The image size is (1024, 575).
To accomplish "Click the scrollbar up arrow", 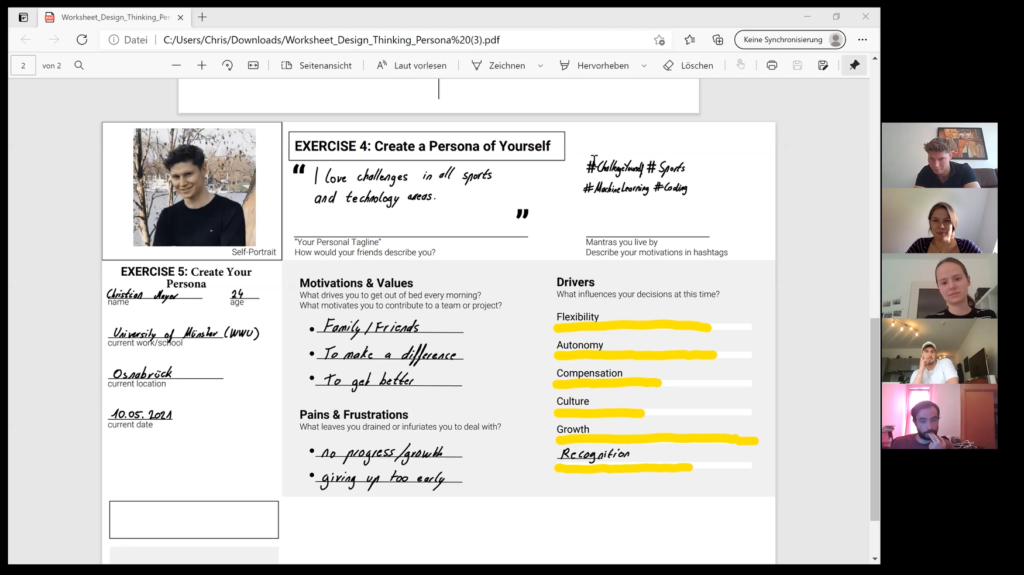I will pyautogui.click(x=875, y=59).
